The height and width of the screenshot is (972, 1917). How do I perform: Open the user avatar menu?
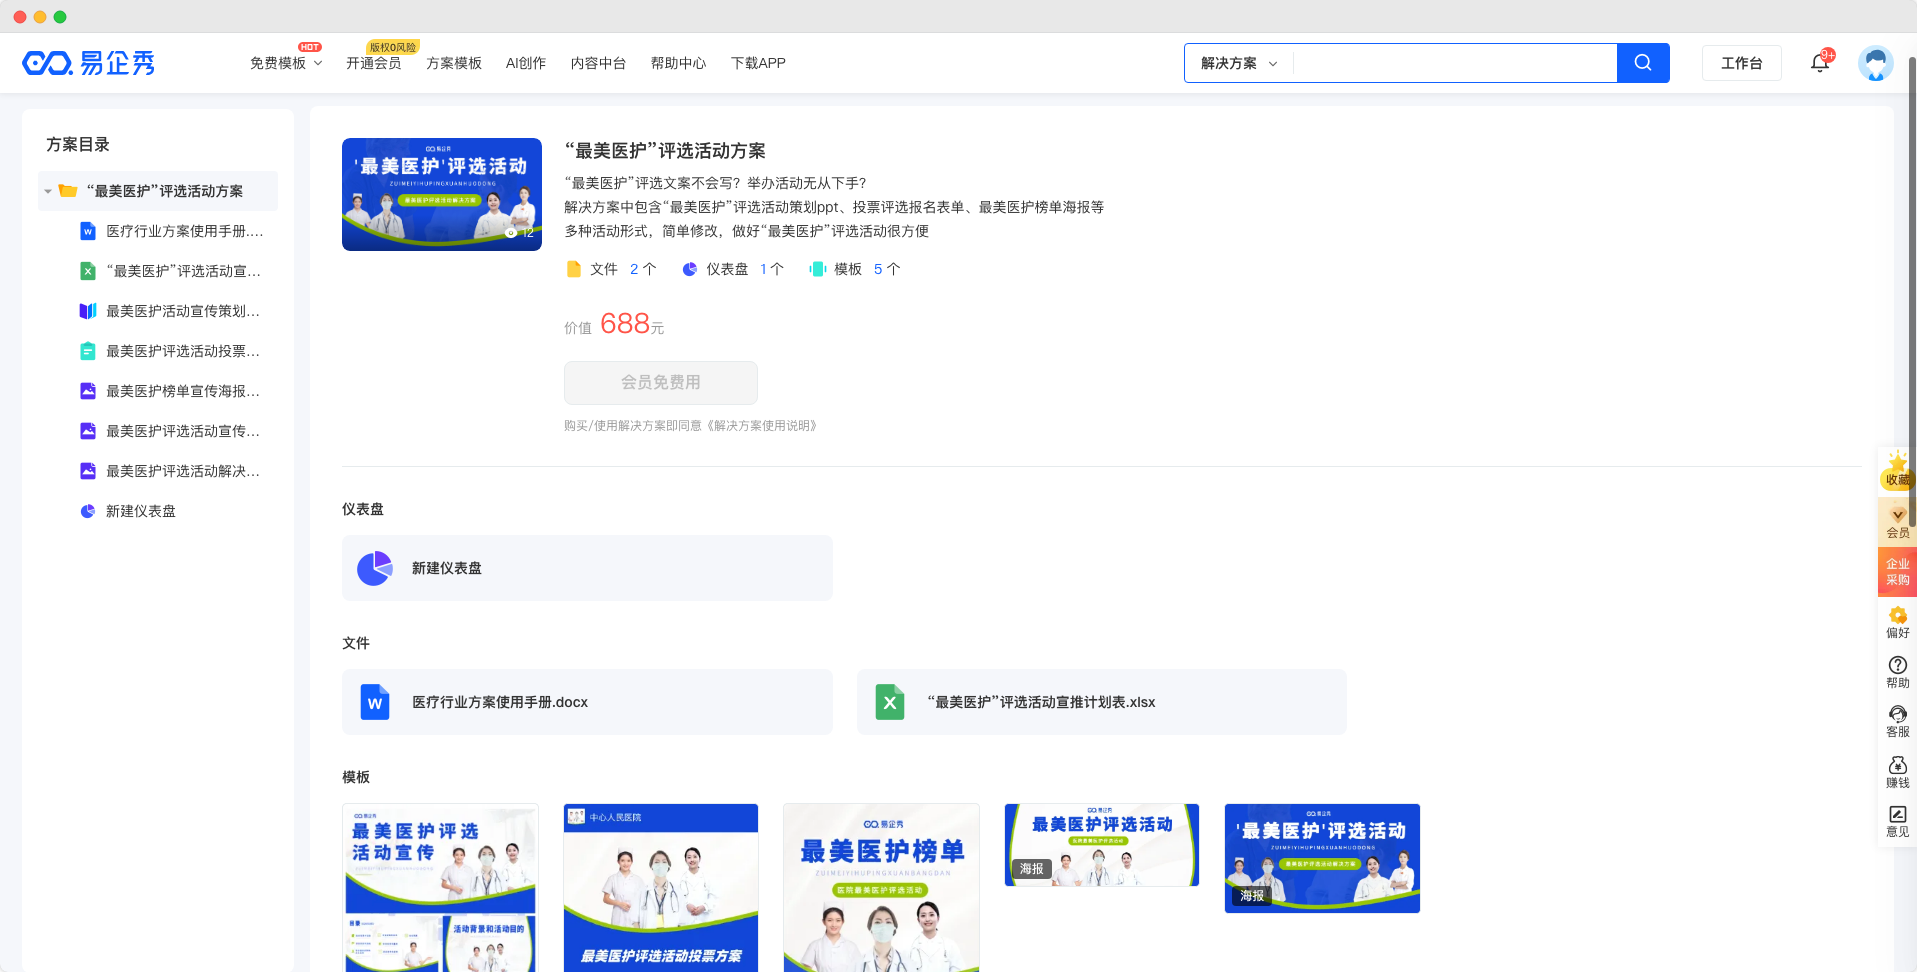pos(1876,63)
